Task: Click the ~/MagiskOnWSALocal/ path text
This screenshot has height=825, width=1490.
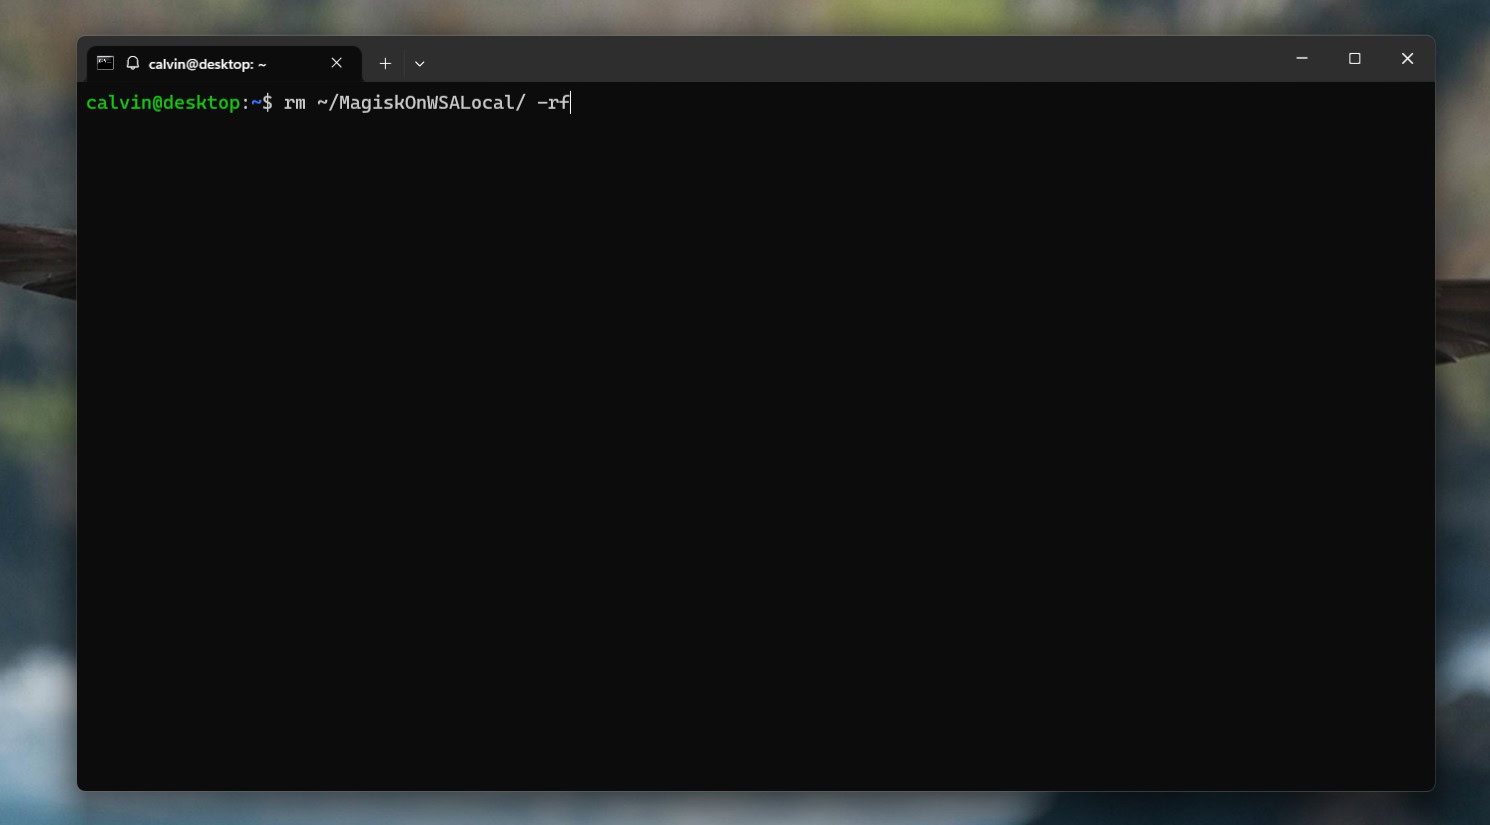Action: tap(421, 103)
